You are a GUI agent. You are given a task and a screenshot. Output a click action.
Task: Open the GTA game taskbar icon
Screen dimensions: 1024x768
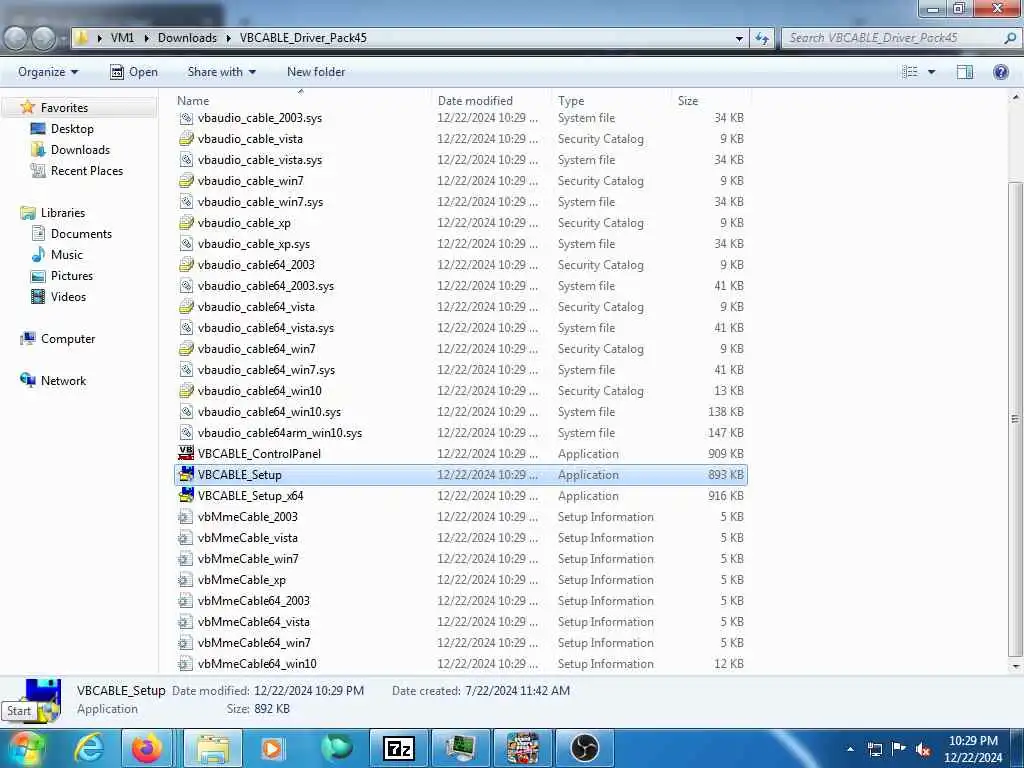click(522, 748)
